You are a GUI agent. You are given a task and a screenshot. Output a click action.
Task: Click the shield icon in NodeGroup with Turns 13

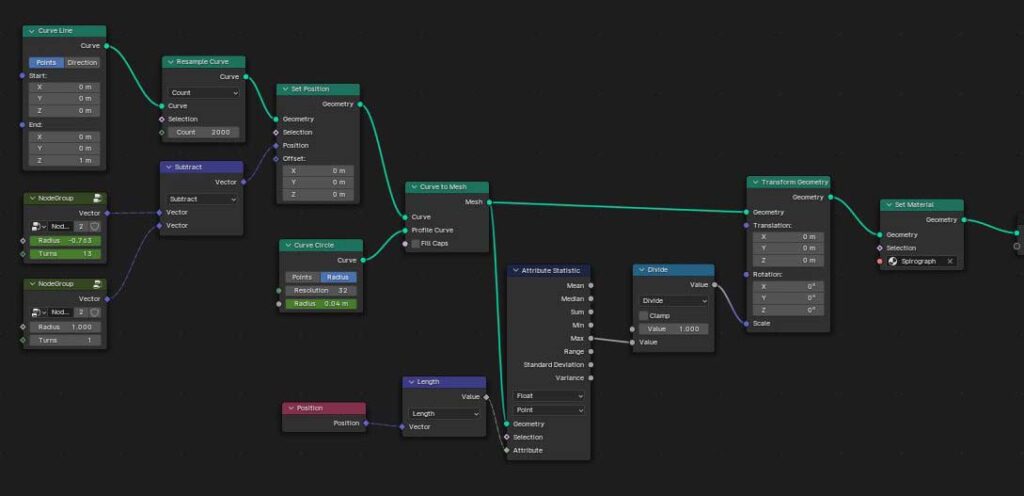pos(94,227)
